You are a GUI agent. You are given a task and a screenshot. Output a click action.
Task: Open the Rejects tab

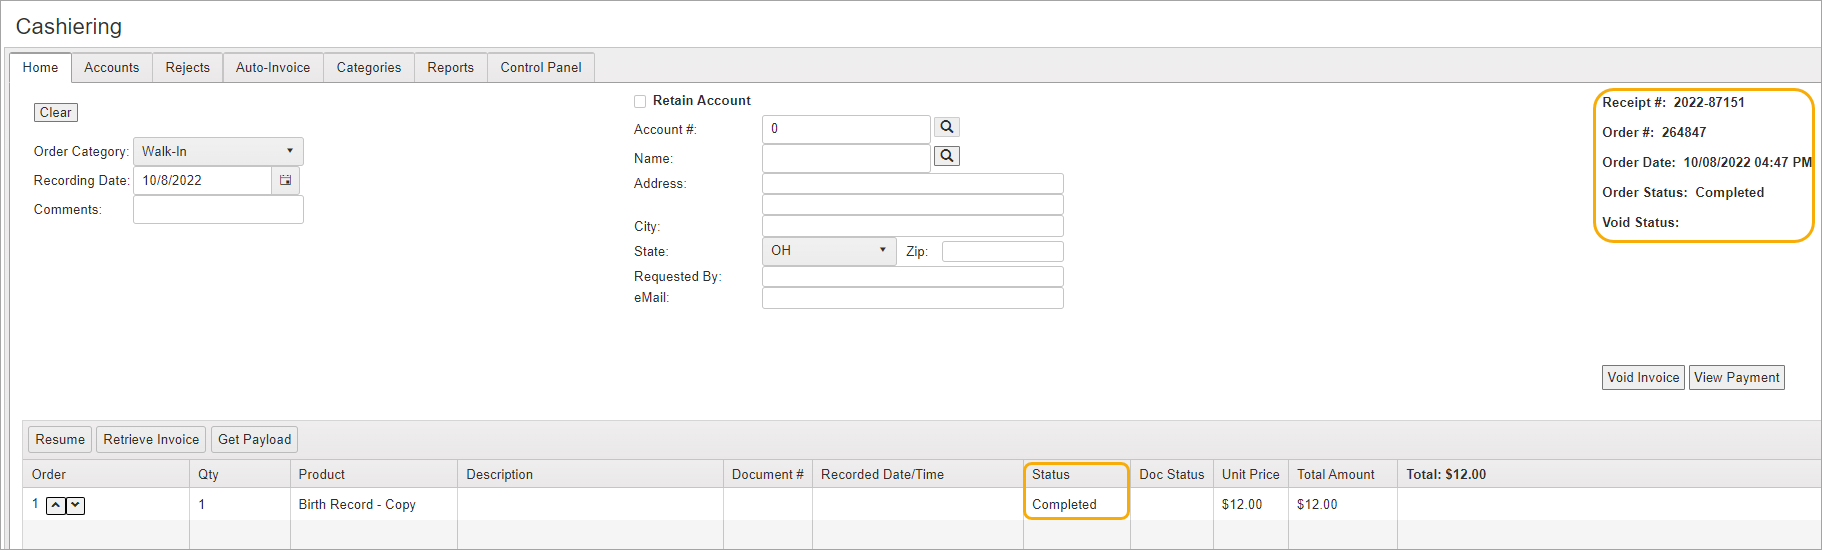(187, 68)
